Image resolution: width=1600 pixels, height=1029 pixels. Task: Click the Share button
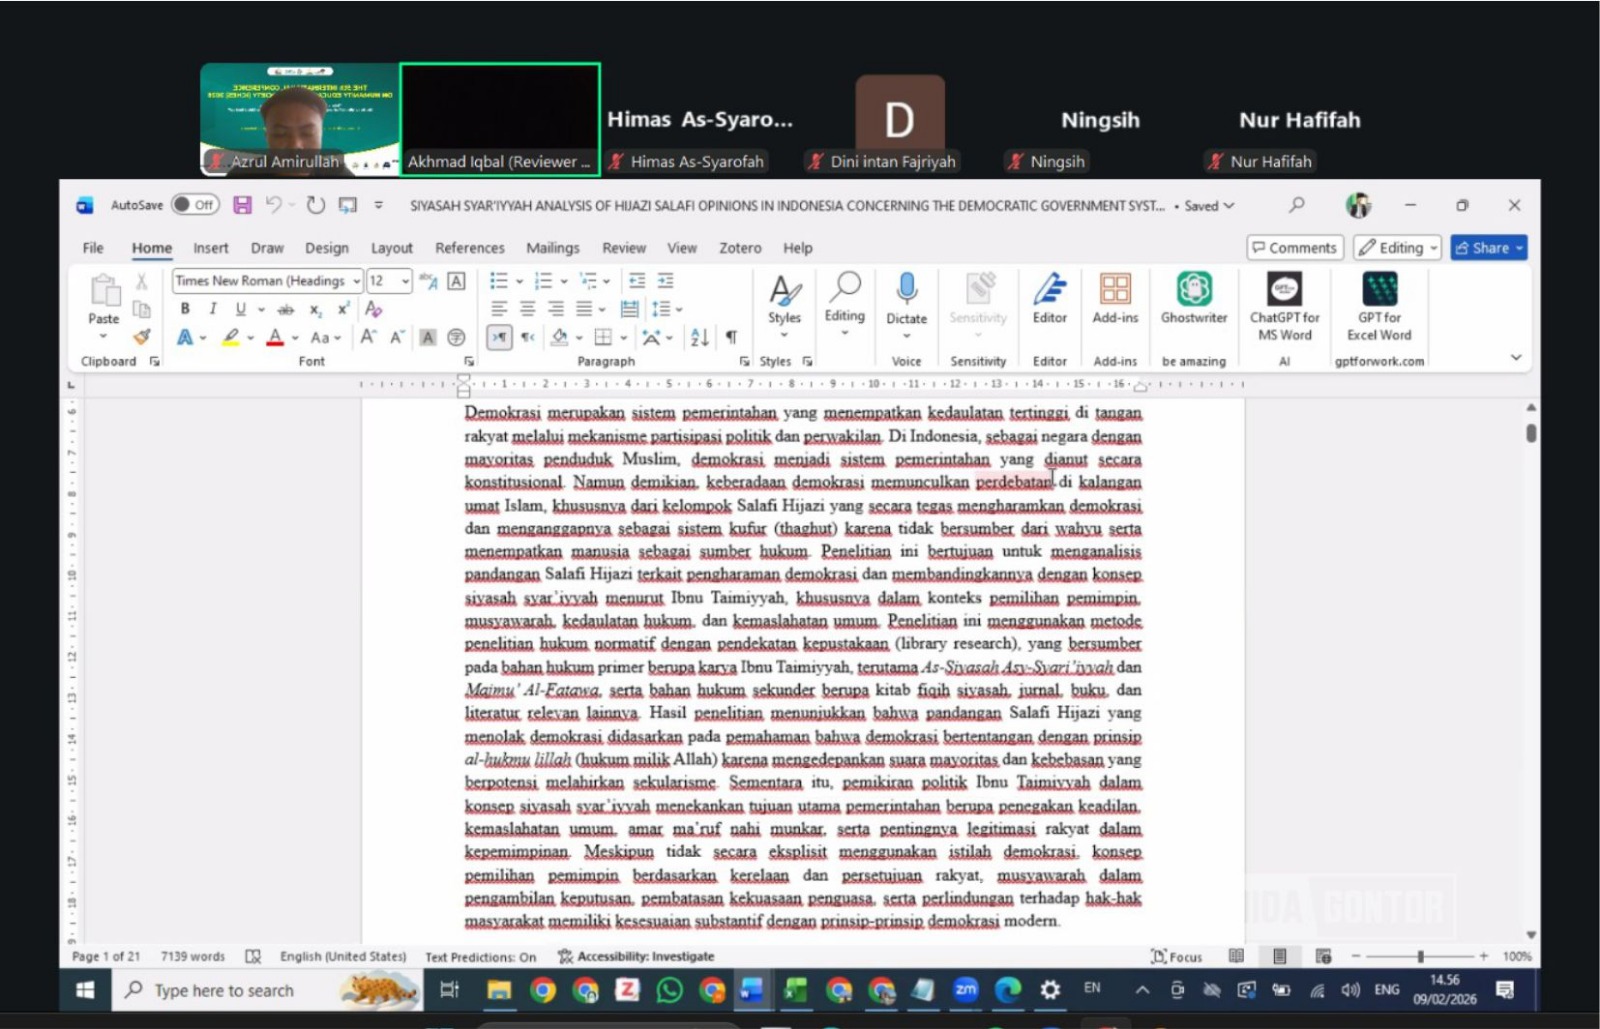pyautogui.click(x=1489, y=248)
